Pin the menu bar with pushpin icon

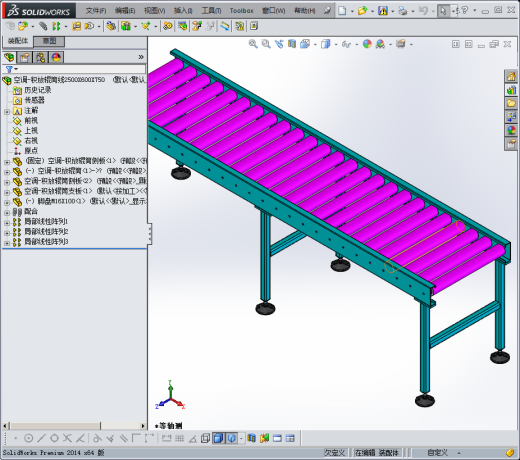(x=327, y=11)
